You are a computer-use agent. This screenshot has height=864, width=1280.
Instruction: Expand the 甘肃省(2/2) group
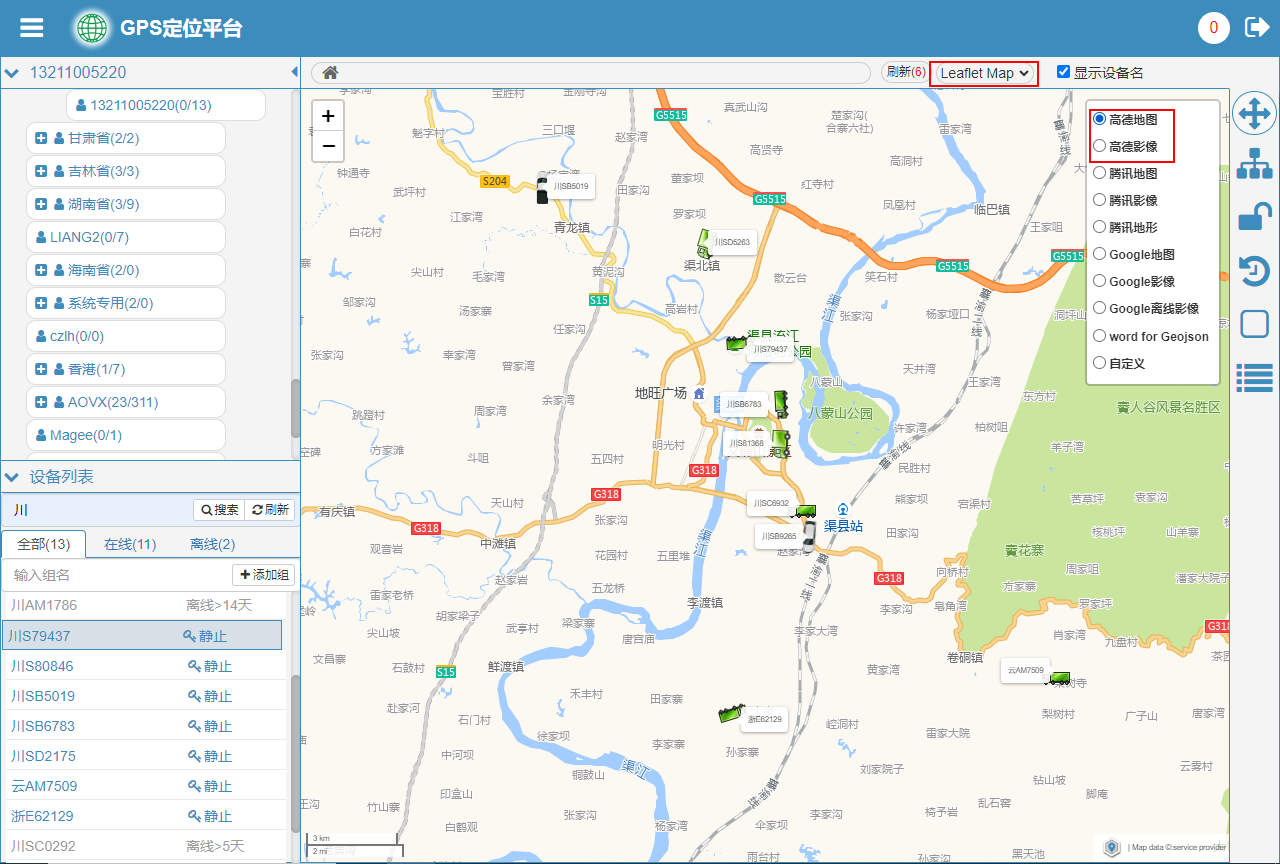tap(41, 138)
